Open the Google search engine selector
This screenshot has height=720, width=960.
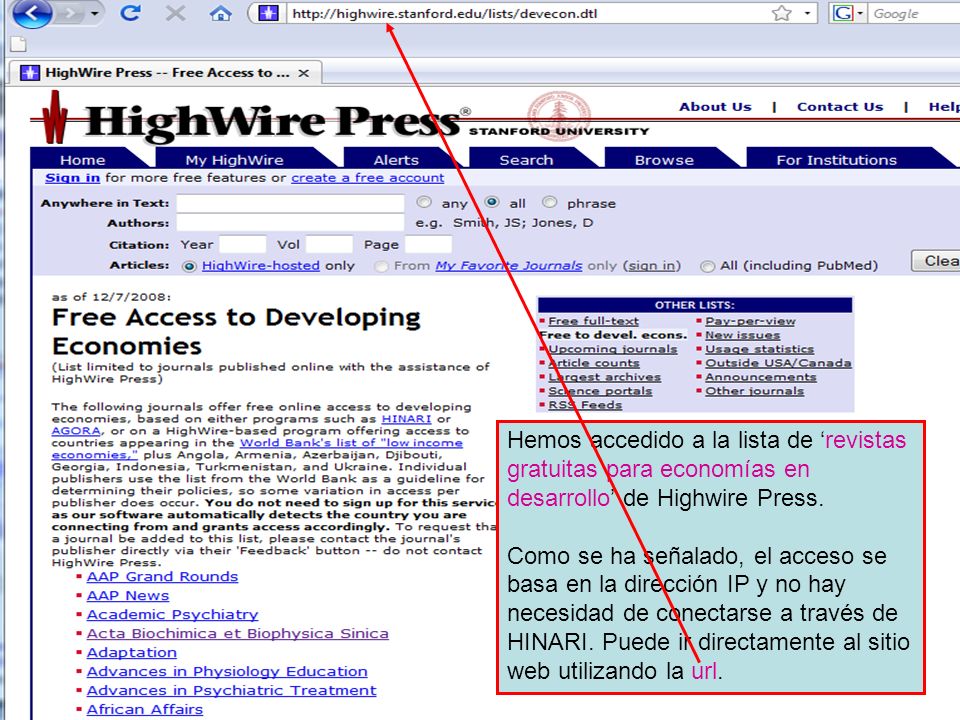847,13
